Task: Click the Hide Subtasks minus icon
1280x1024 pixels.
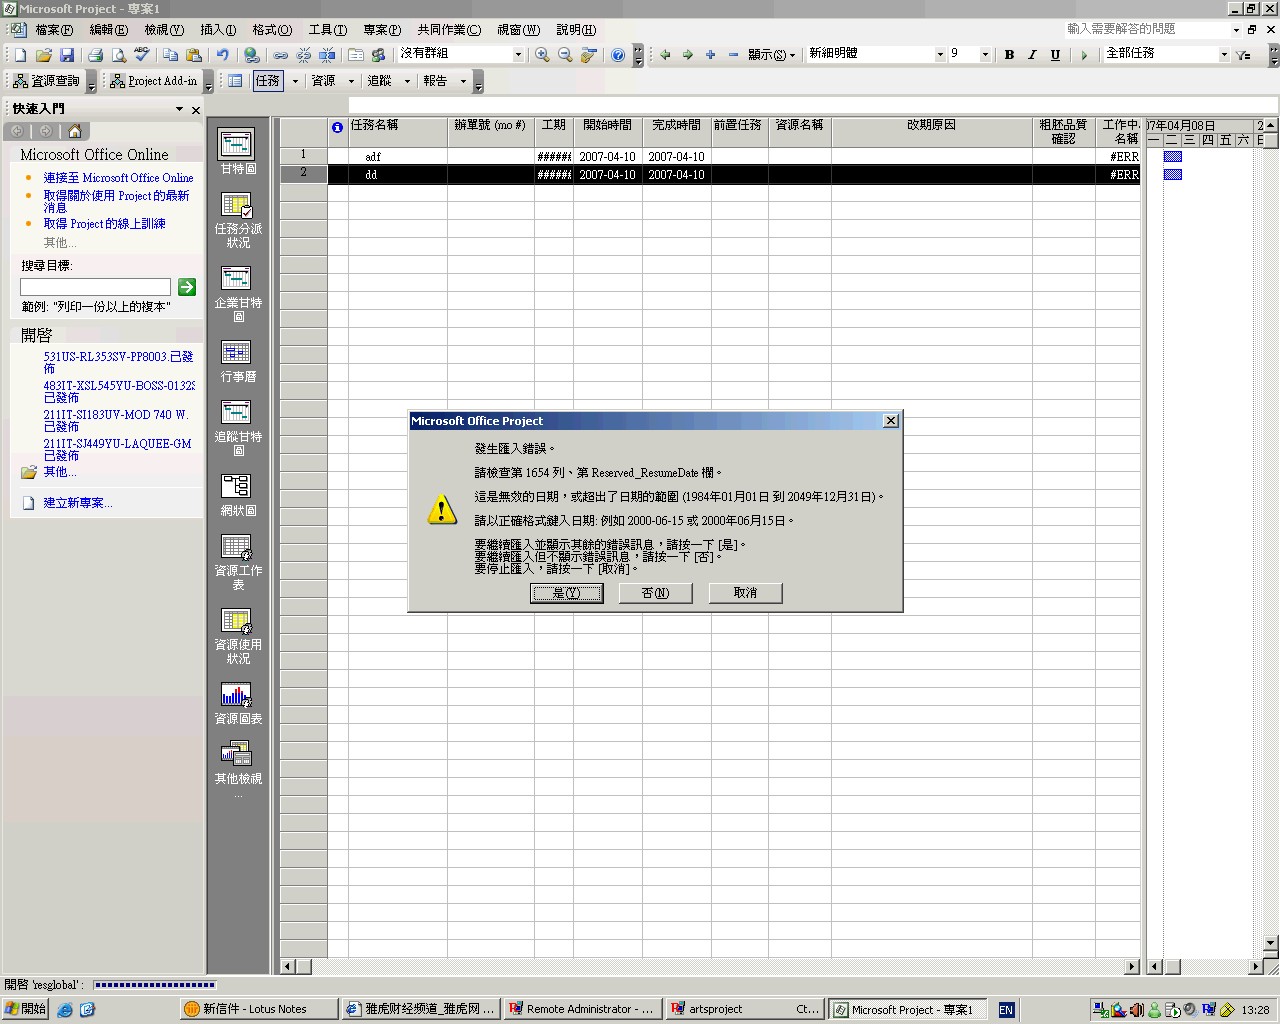Action: 734,55
